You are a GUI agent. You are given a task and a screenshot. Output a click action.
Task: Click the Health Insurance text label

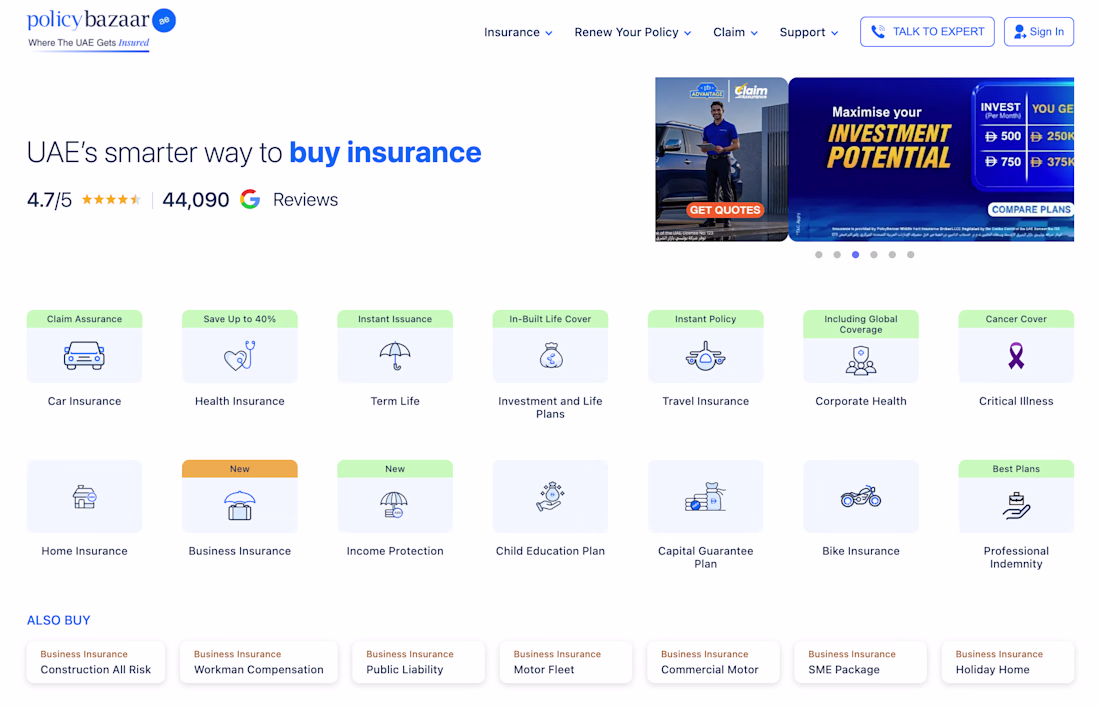coord(240,401)
